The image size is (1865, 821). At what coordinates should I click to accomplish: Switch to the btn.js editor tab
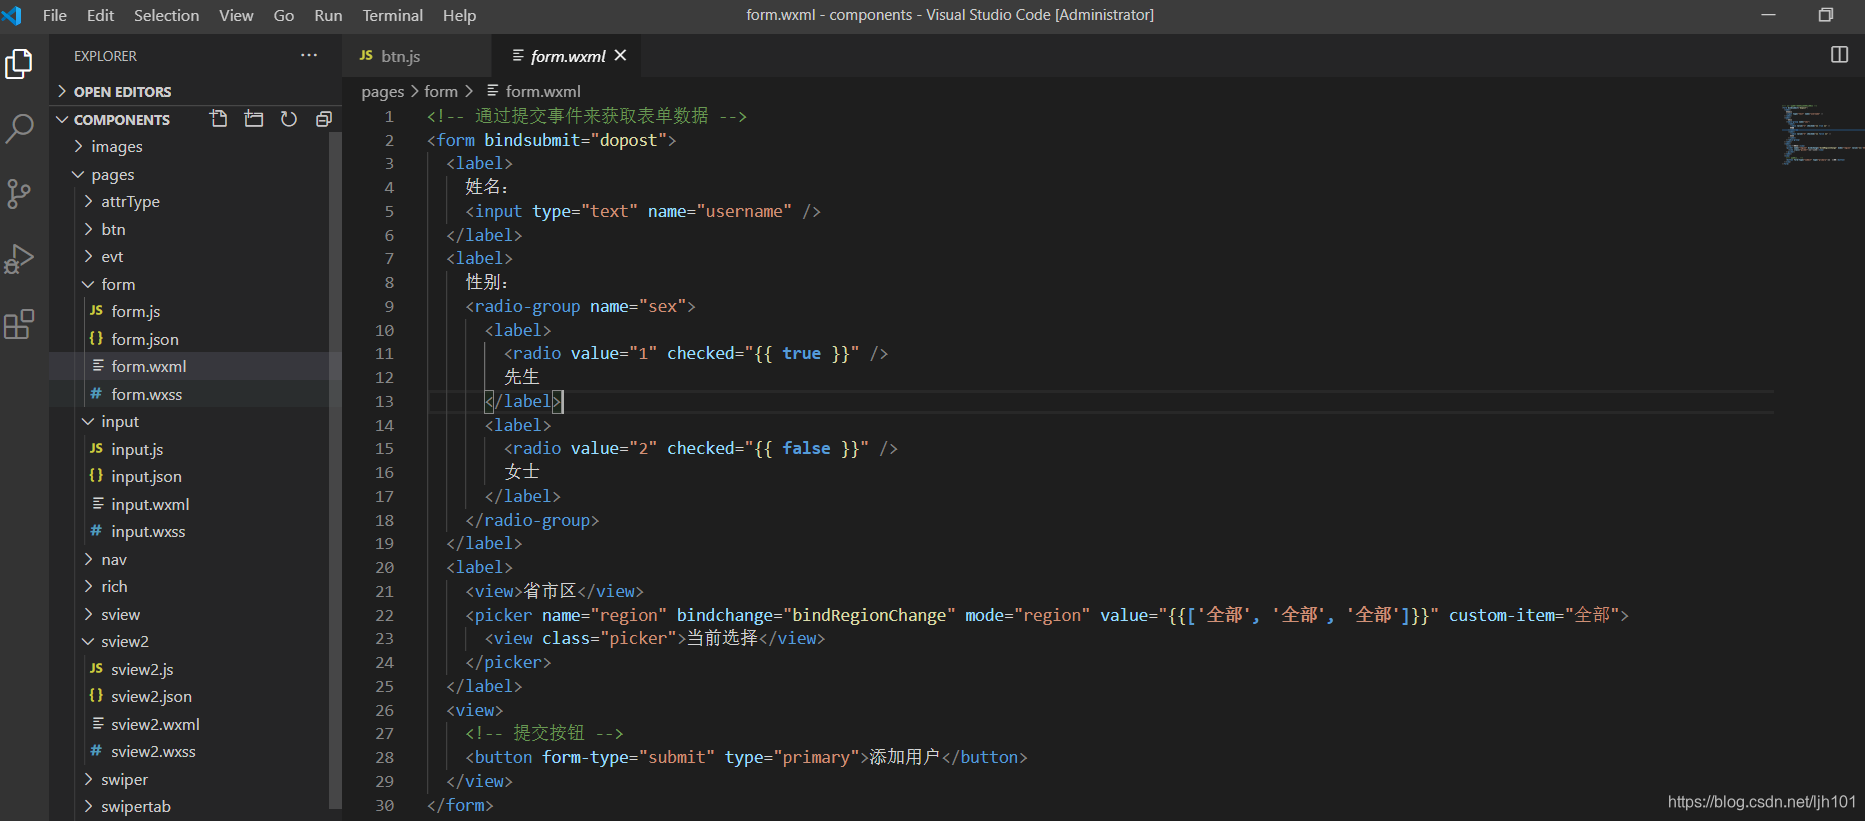[418, 56]
